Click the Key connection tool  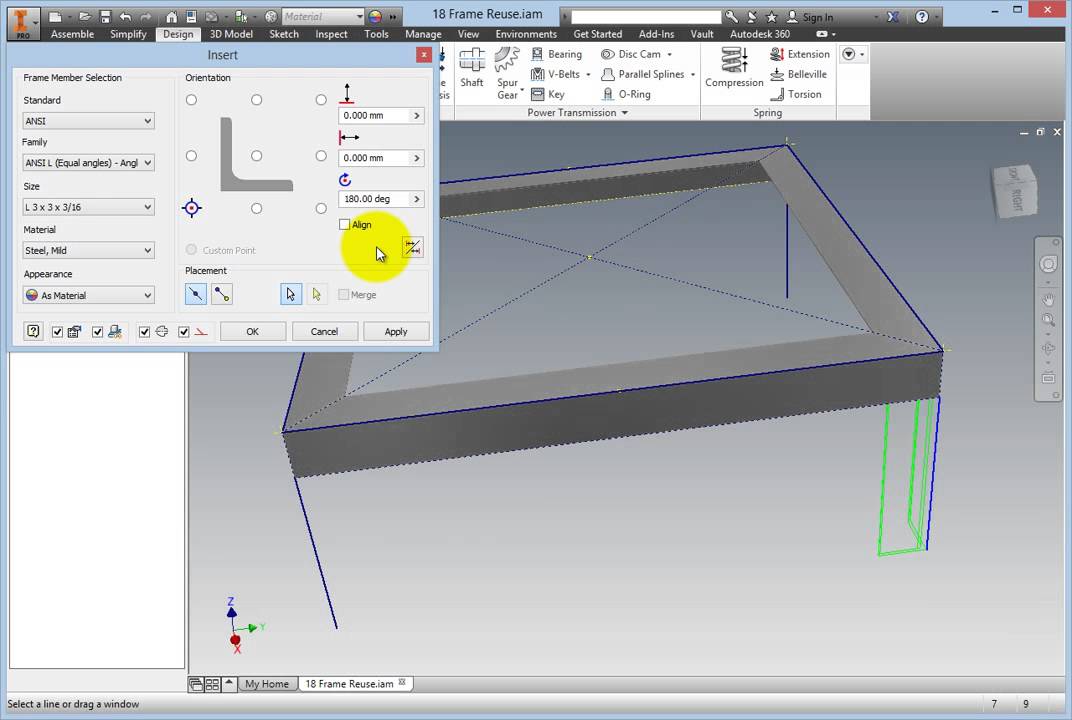pyautogui.click(x=548, y=94)
